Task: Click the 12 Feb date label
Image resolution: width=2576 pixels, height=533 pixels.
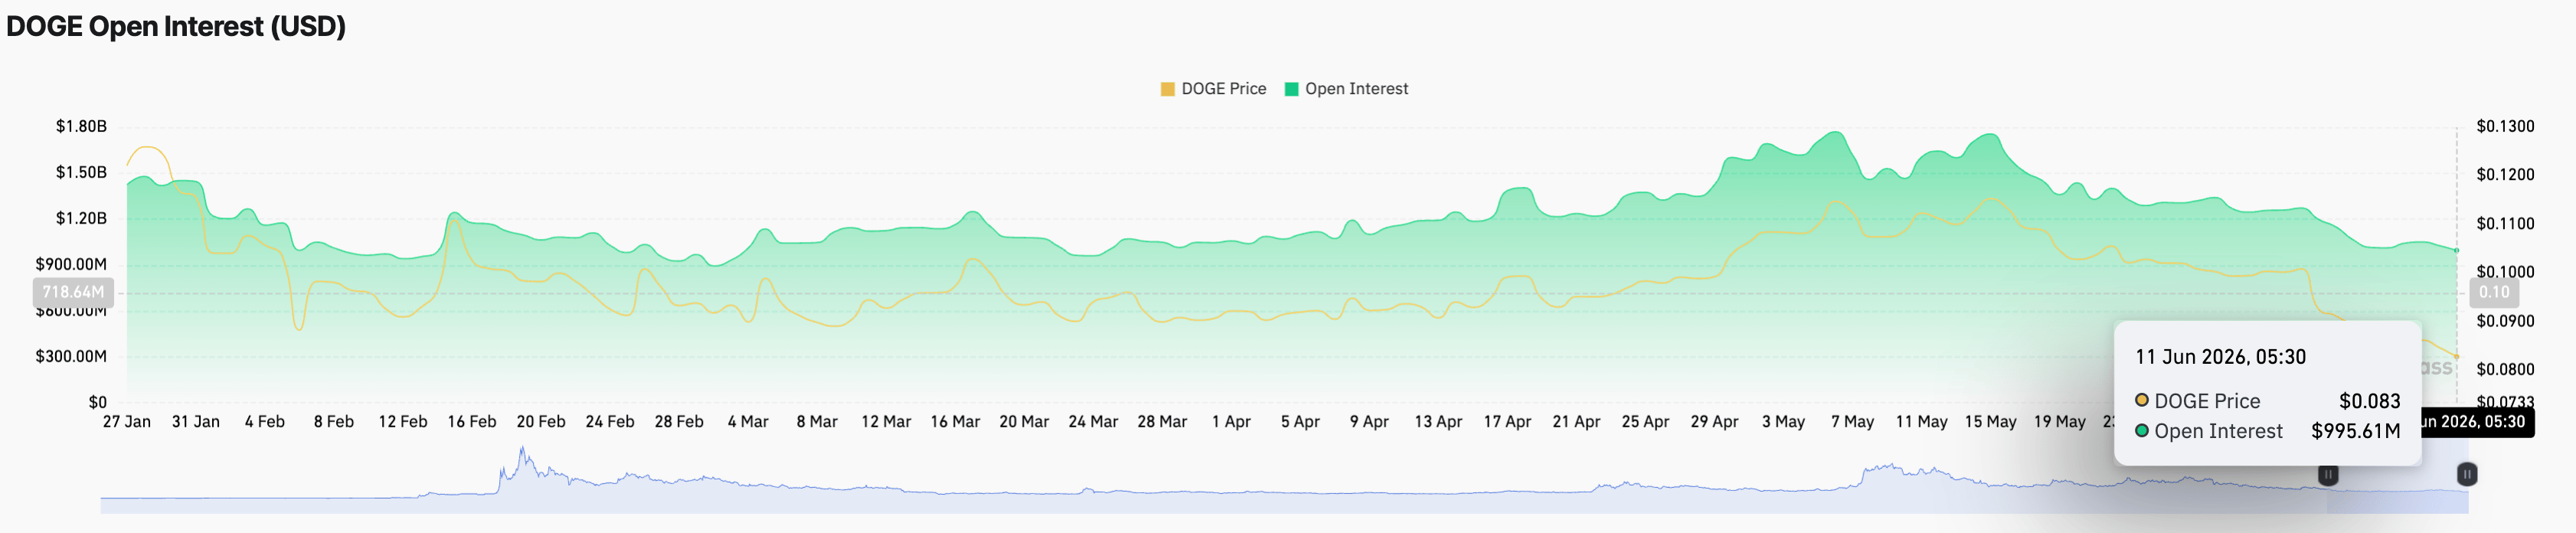Action: tap(403, 422)
